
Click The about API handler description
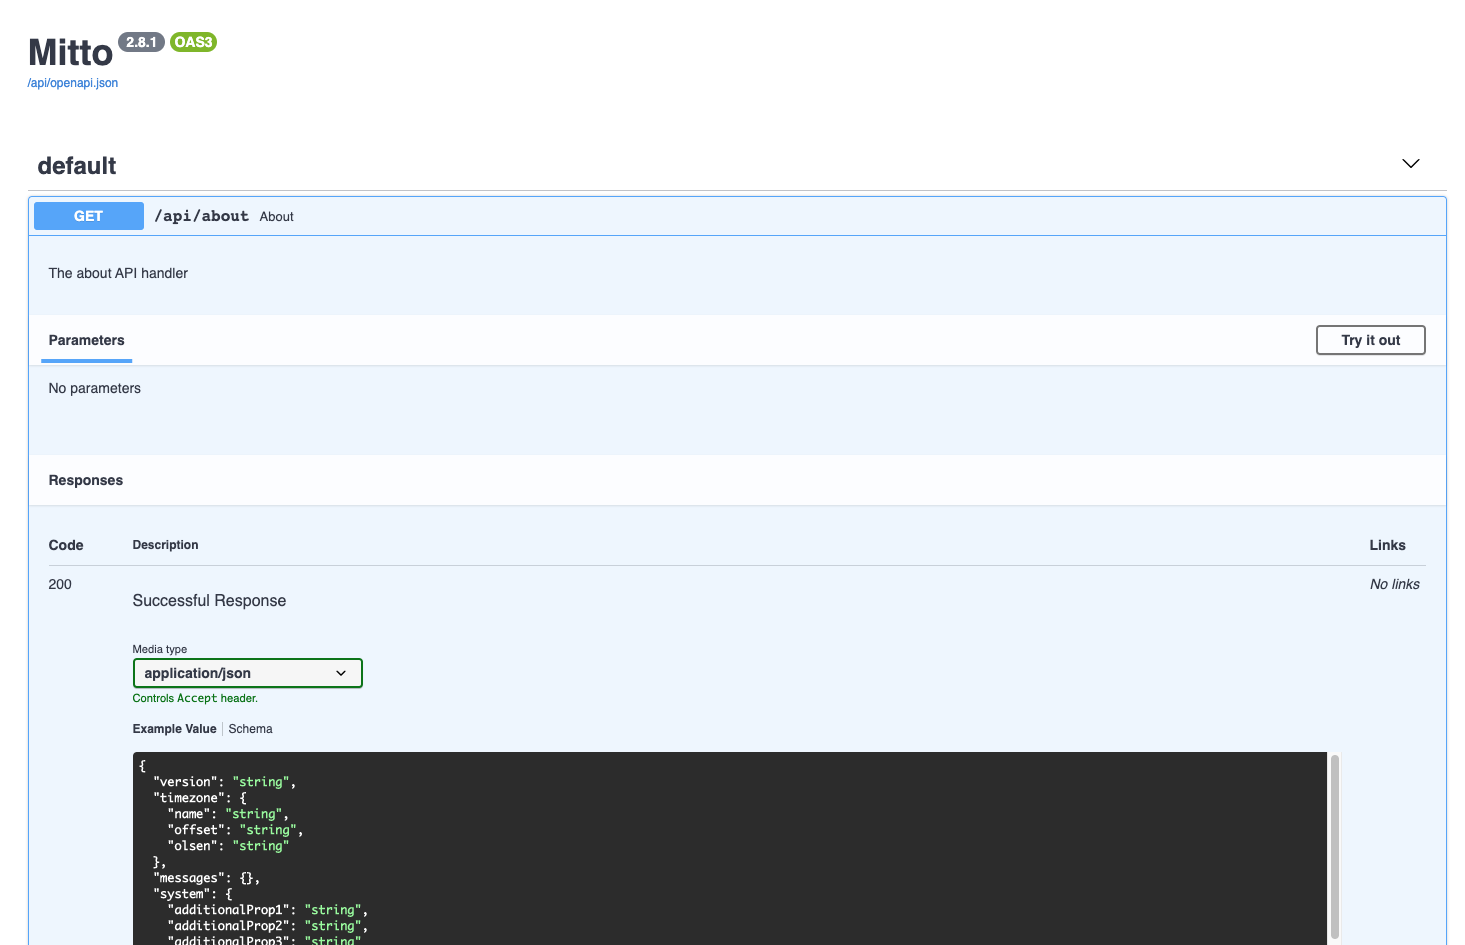(x=118, y=273)
